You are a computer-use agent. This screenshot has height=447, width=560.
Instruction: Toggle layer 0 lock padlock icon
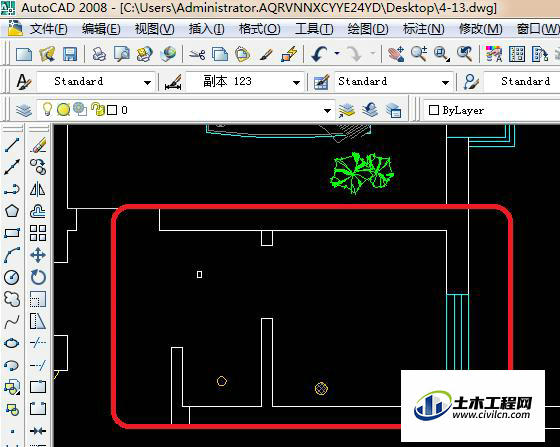98,109
